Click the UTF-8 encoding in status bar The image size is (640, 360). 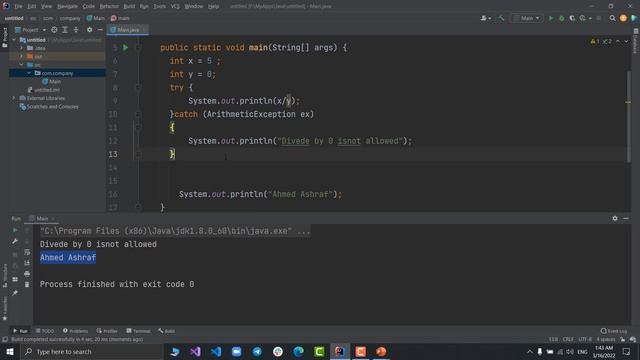click(585, 340)
